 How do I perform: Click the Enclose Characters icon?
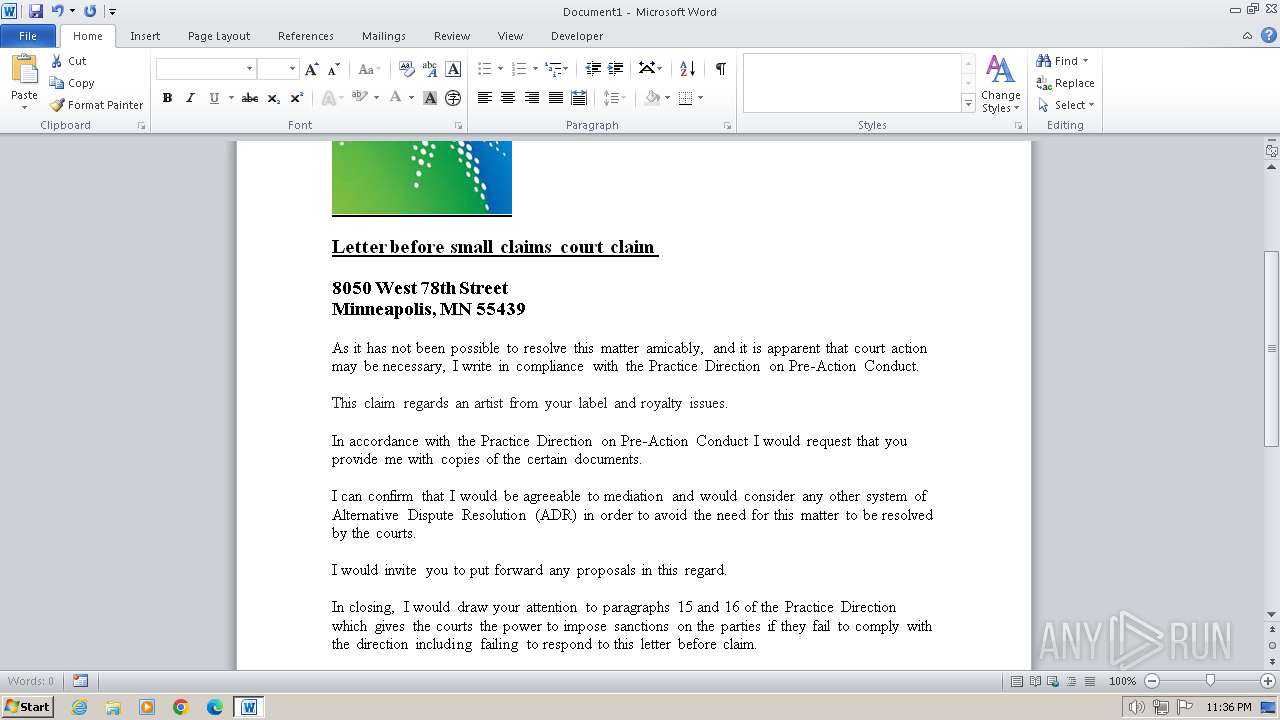453,98
